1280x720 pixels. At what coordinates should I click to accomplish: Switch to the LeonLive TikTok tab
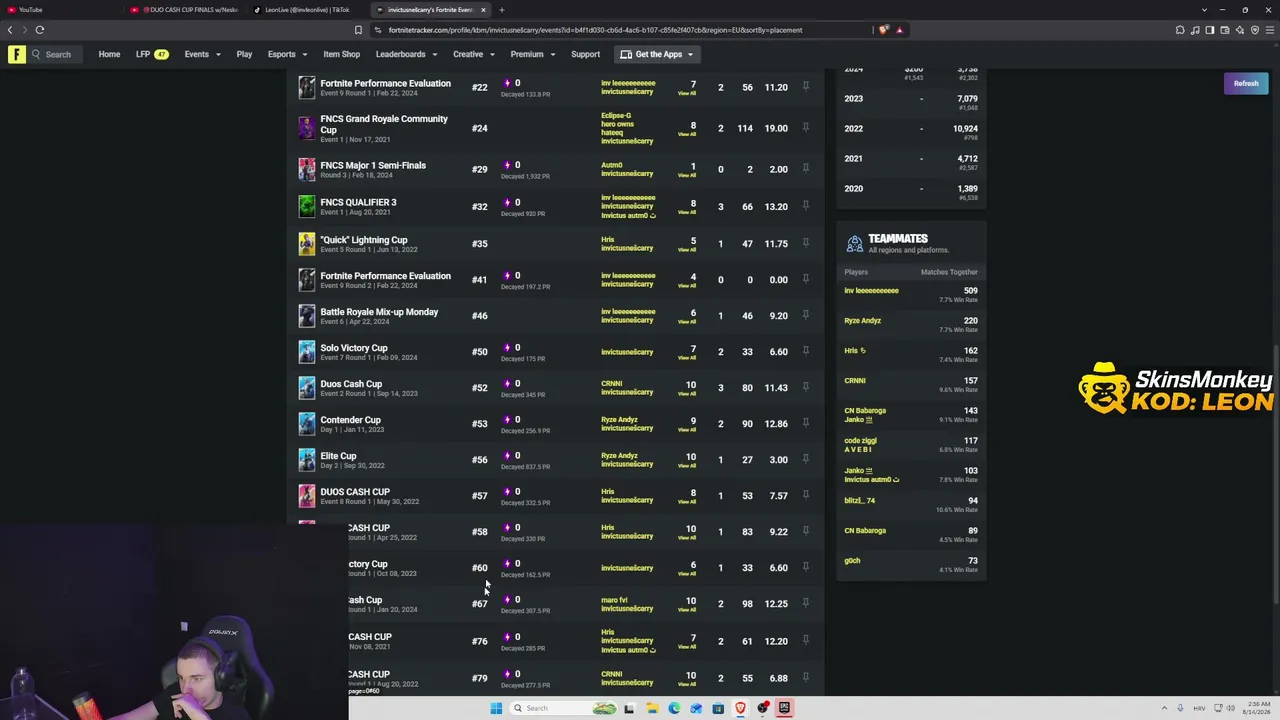tap(307, 10)
